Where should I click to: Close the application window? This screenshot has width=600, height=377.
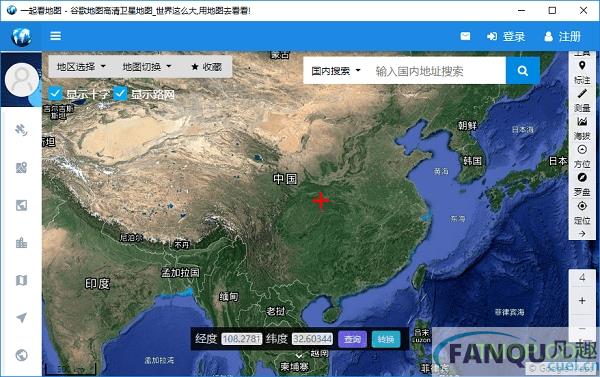point(583,10)
